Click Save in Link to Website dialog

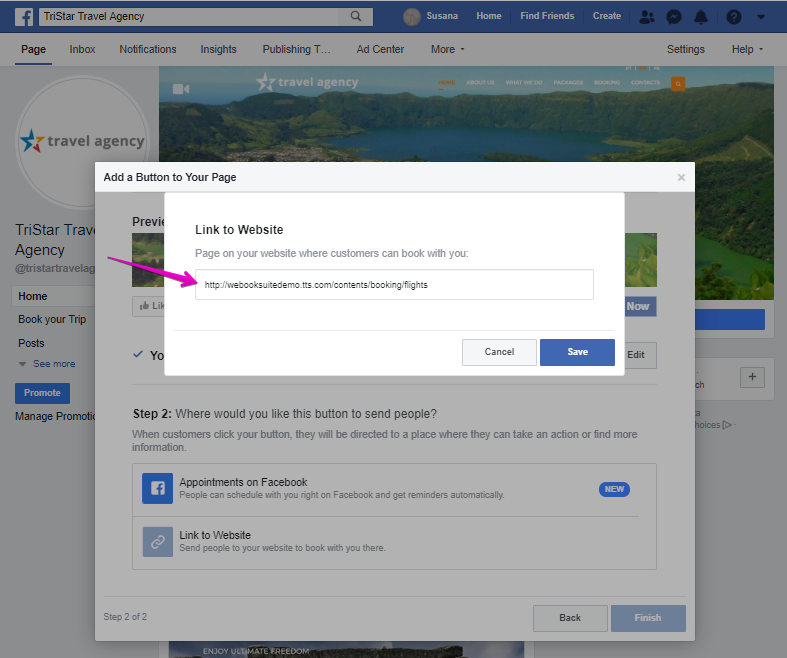pos(577,352)
